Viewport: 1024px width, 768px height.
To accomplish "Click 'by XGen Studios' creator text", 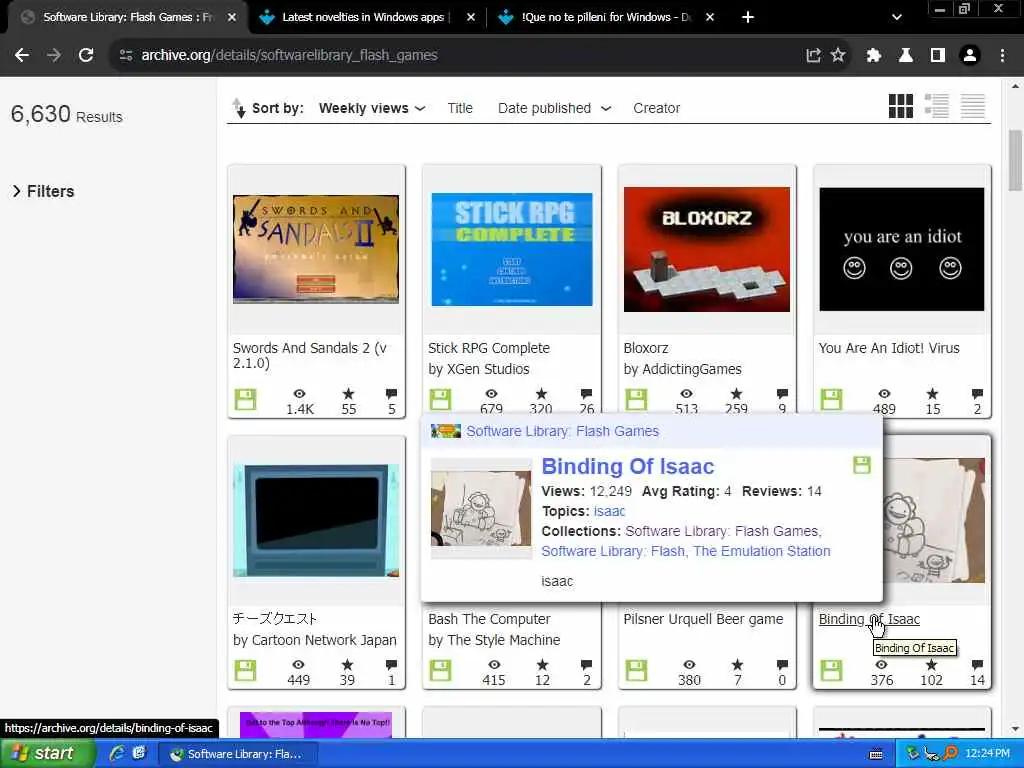I will pos(479,369).
